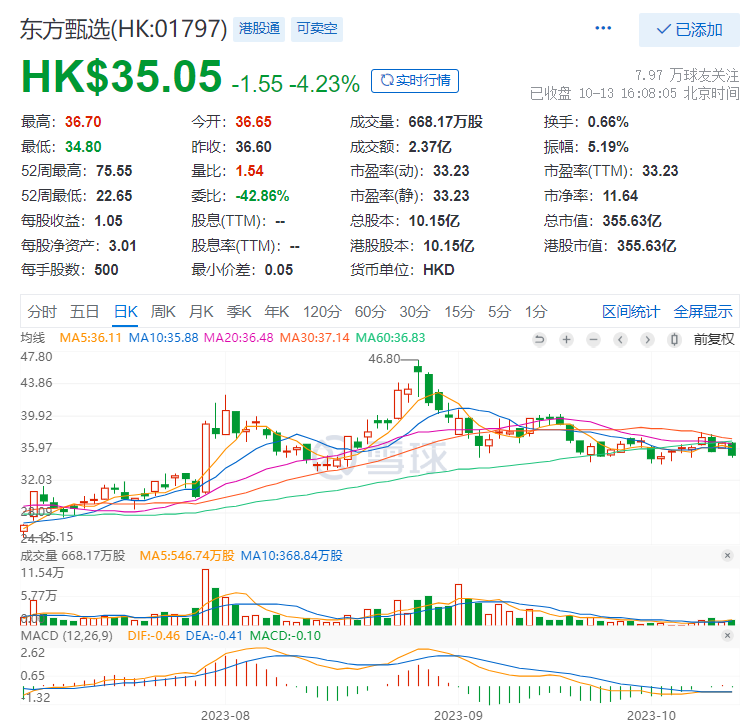Shift chart left with the left arrow icon
The height and width of the screenshot is (727, 750).
coord(620,340)
